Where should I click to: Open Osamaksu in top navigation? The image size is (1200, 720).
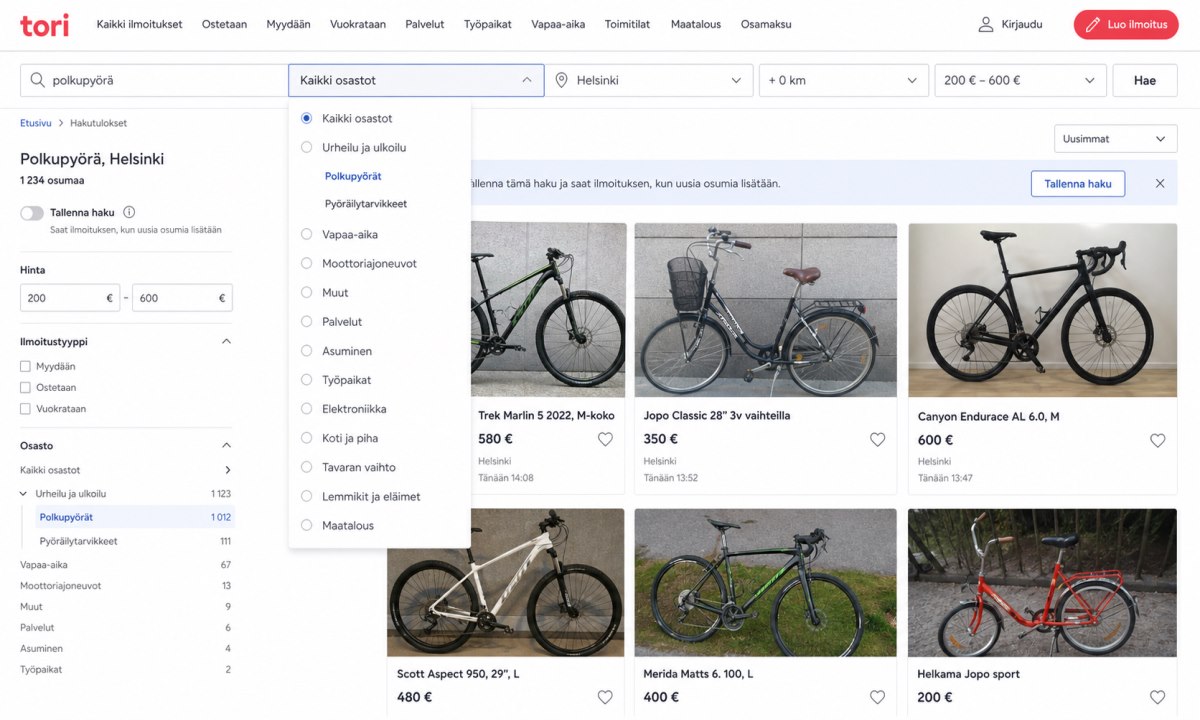(766, 24)
